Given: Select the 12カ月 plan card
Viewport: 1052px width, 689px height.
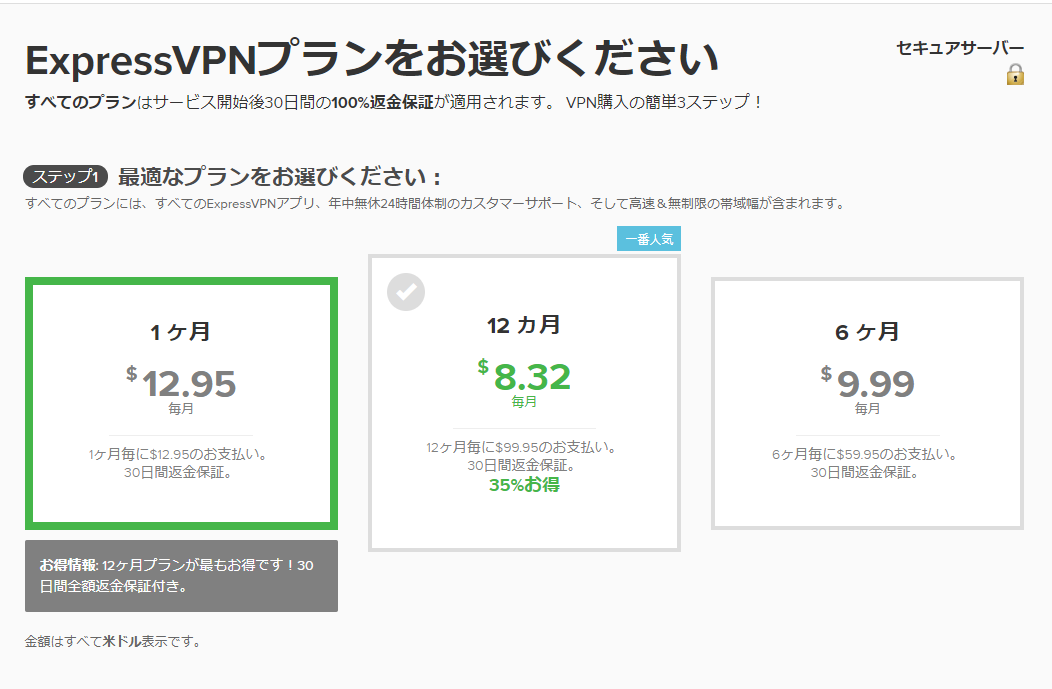Looking at the screenshot, I should click(x=524, y=403).
